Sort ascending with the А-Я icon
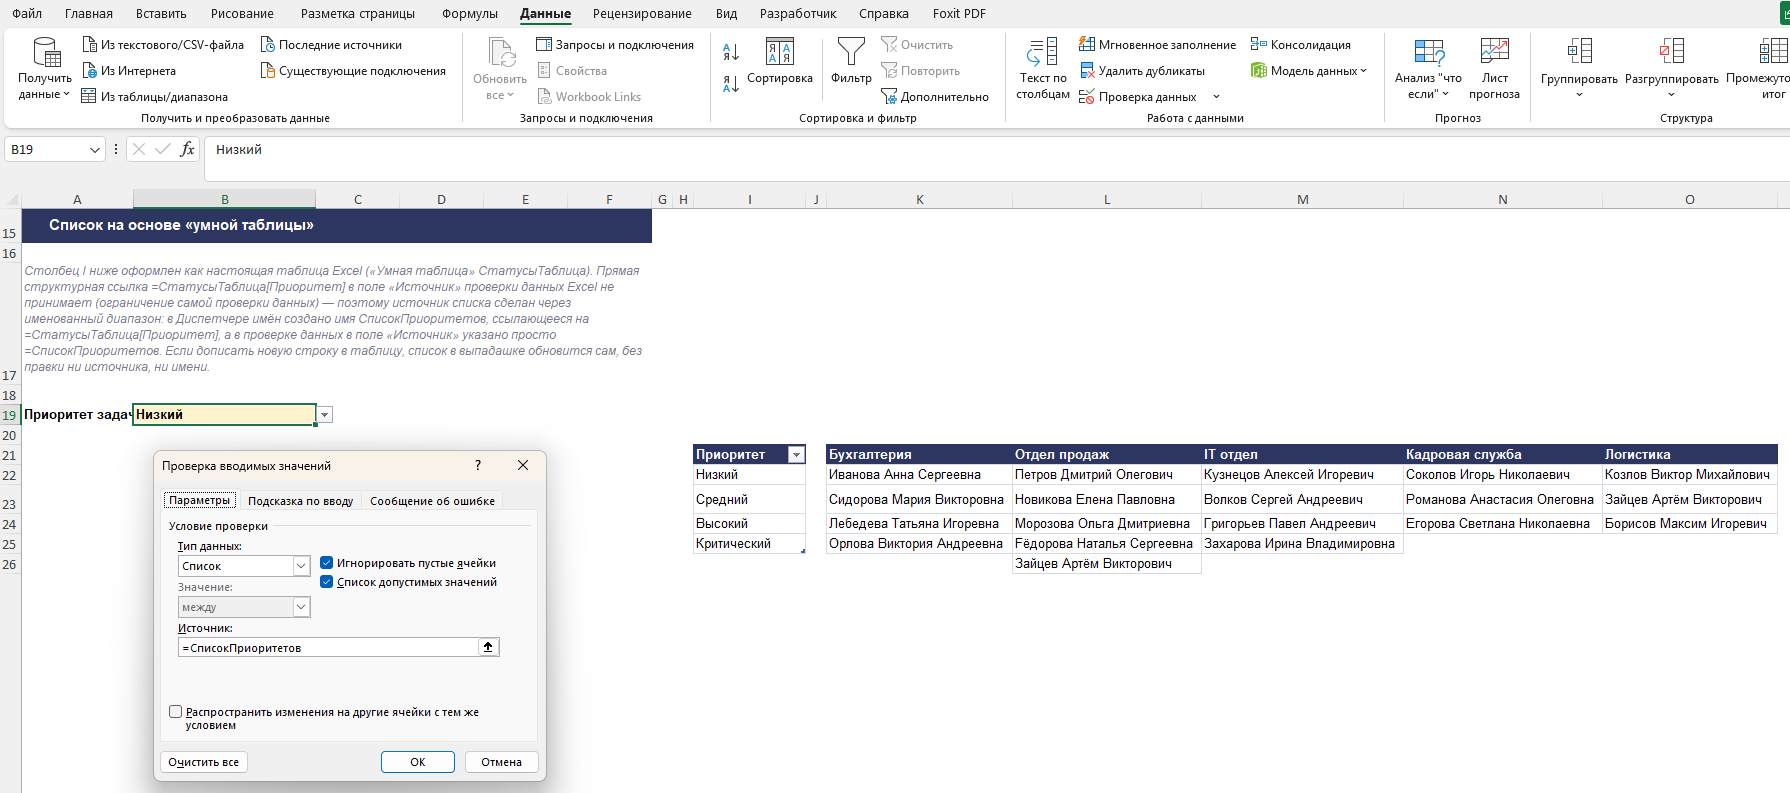 tap(731, 52)
